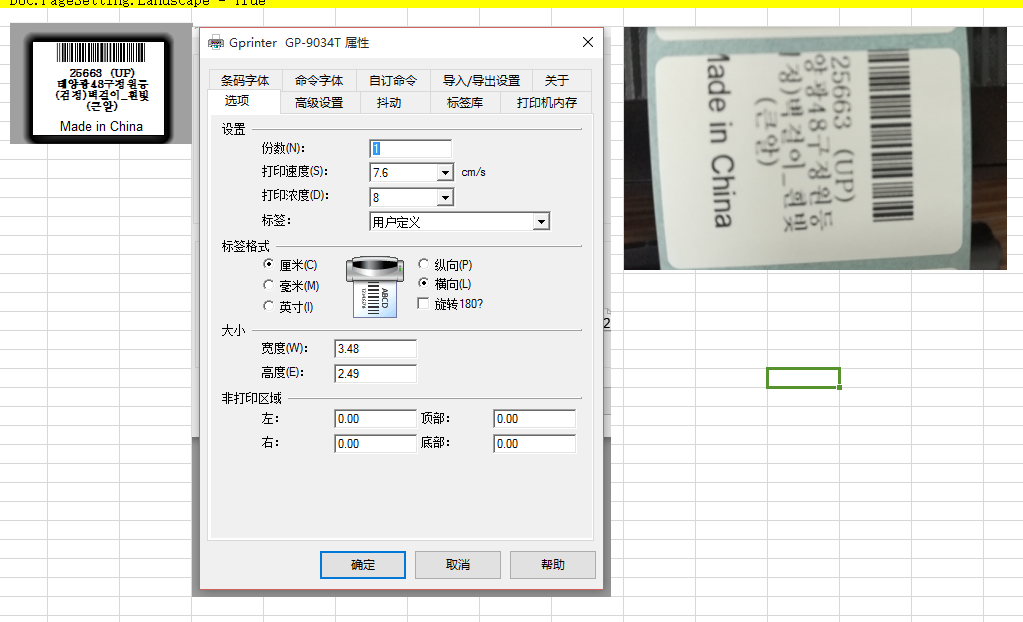Viewport: 1023px width, 622px height.
Task: Toggle the 旋转180 rotate checkbox
Action: (x=423, y=303)
